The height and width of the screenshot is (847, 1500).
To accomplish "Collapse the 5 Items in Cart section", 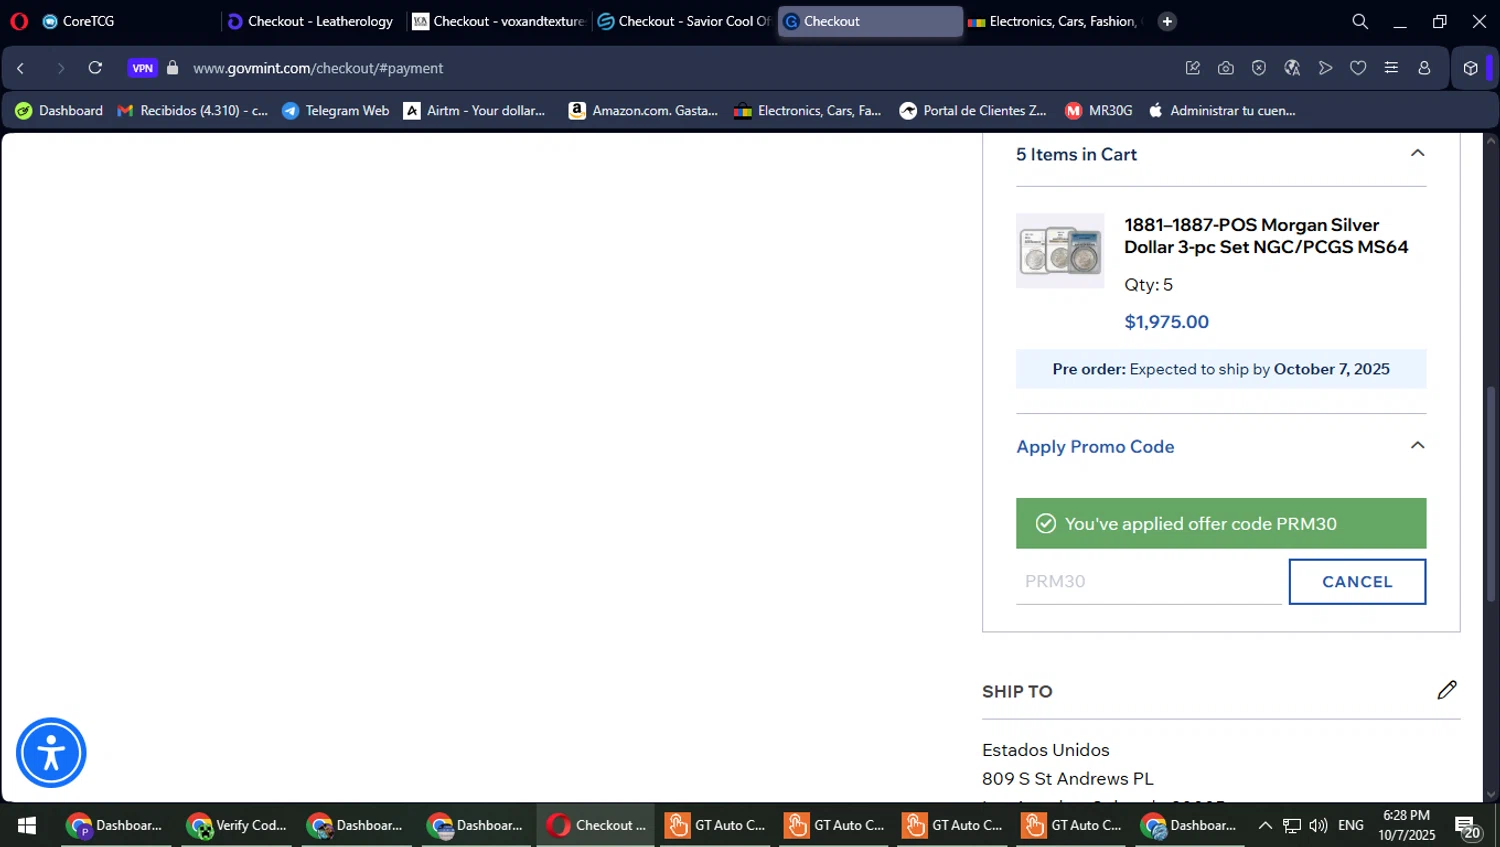I will pos(1417,153).
